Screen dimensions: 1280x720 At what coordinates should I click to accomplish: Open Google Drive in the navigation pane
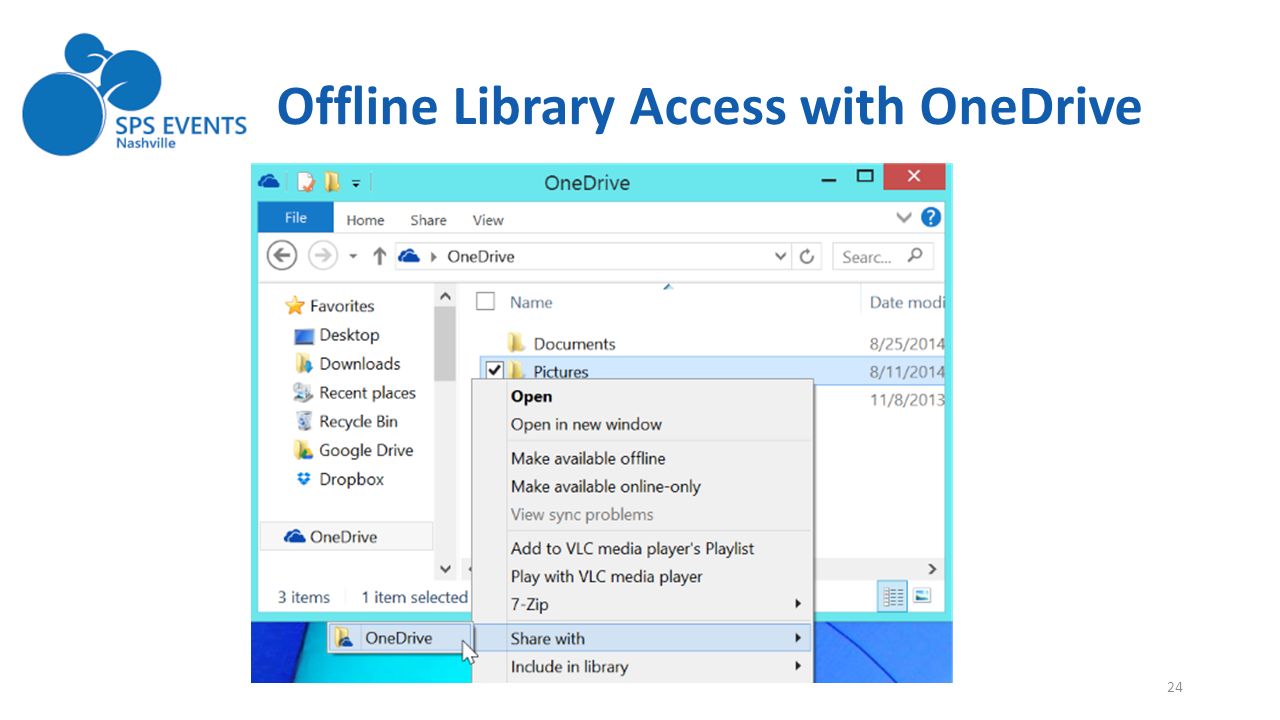(366, 450)
